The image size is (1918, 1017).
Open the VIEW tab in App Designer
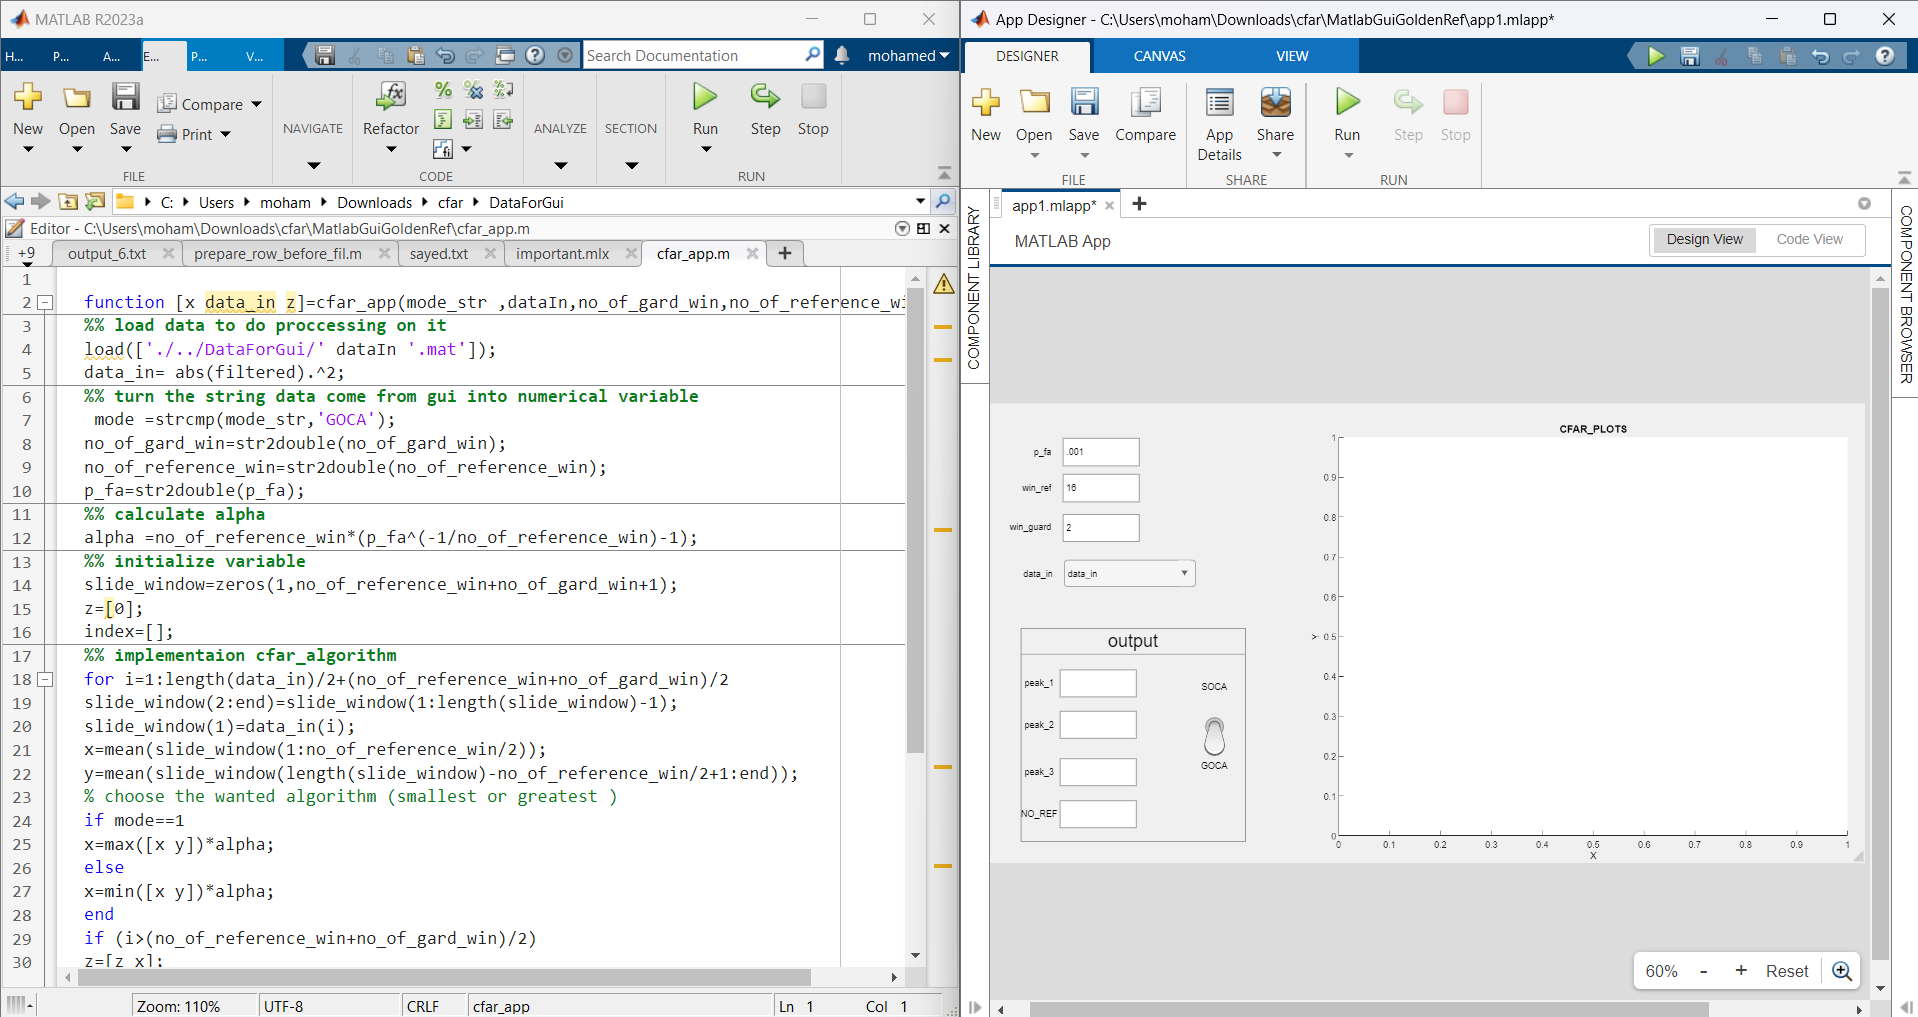1291,56
